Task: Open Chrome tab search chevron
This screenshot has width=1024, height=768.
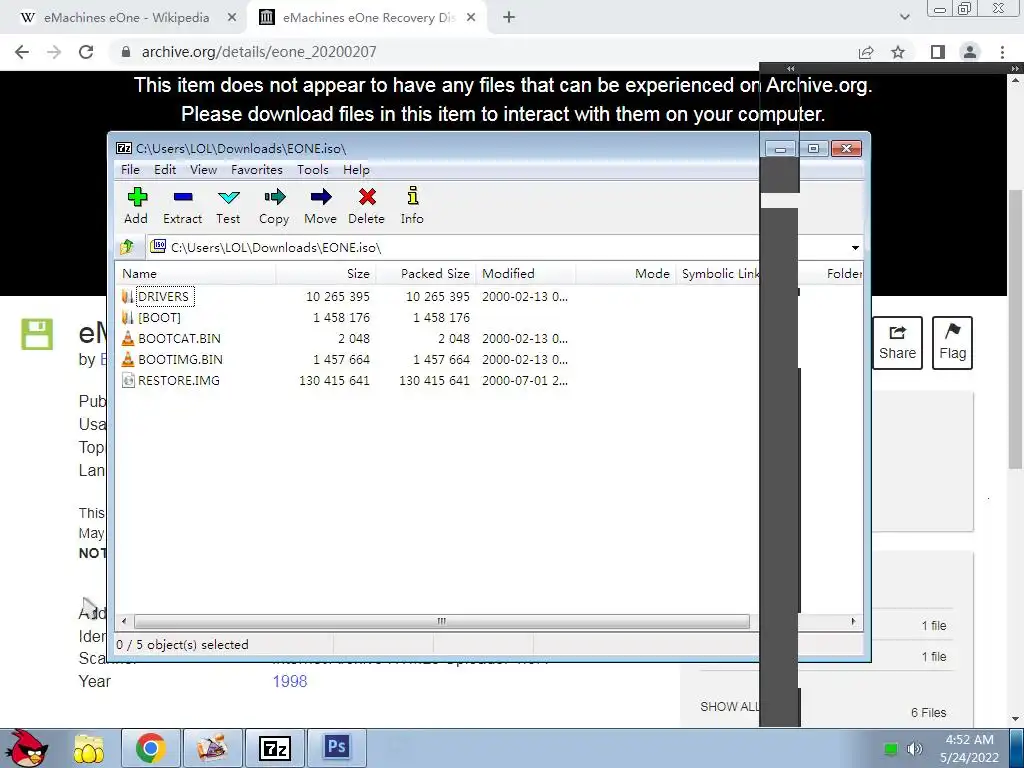Action: tap(904, 18)
